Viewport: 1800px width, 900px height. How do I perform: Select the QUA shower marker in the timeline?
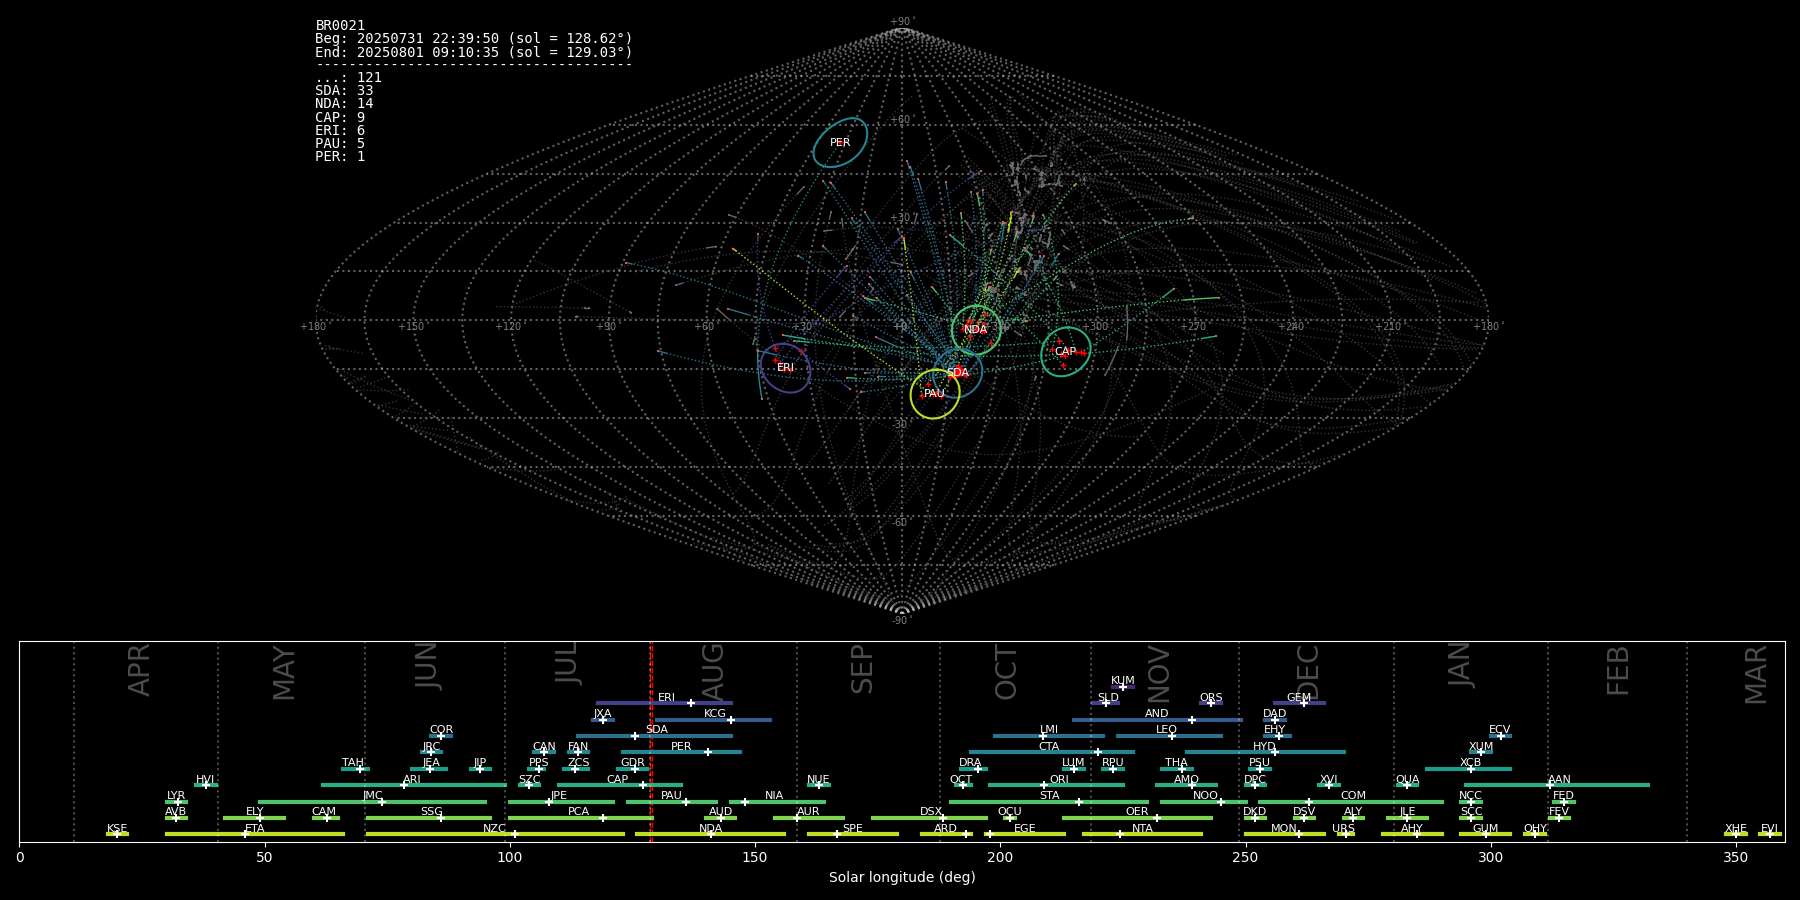coord(1407,785)
